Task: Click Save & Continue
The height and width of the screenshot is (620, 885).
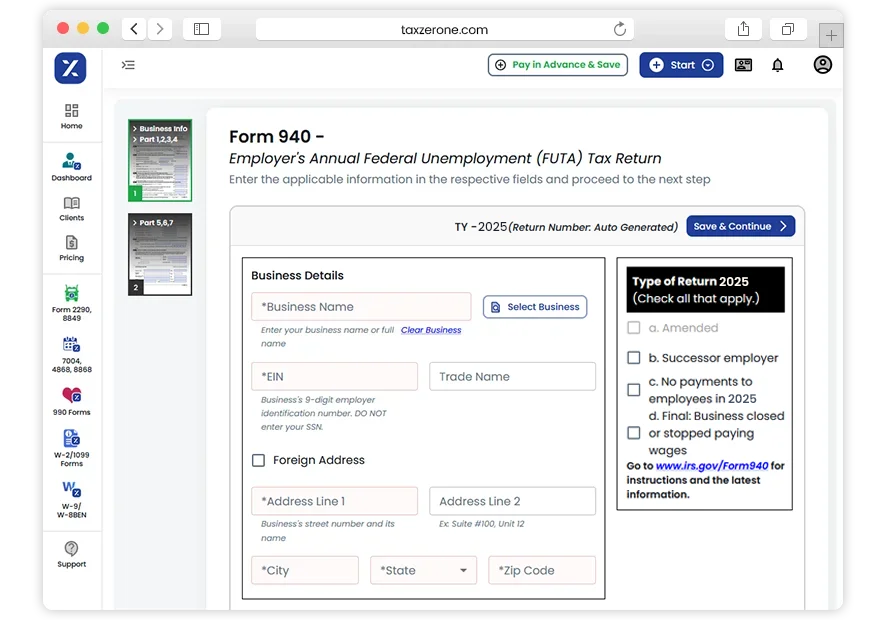Action: (x=740, y=226)
